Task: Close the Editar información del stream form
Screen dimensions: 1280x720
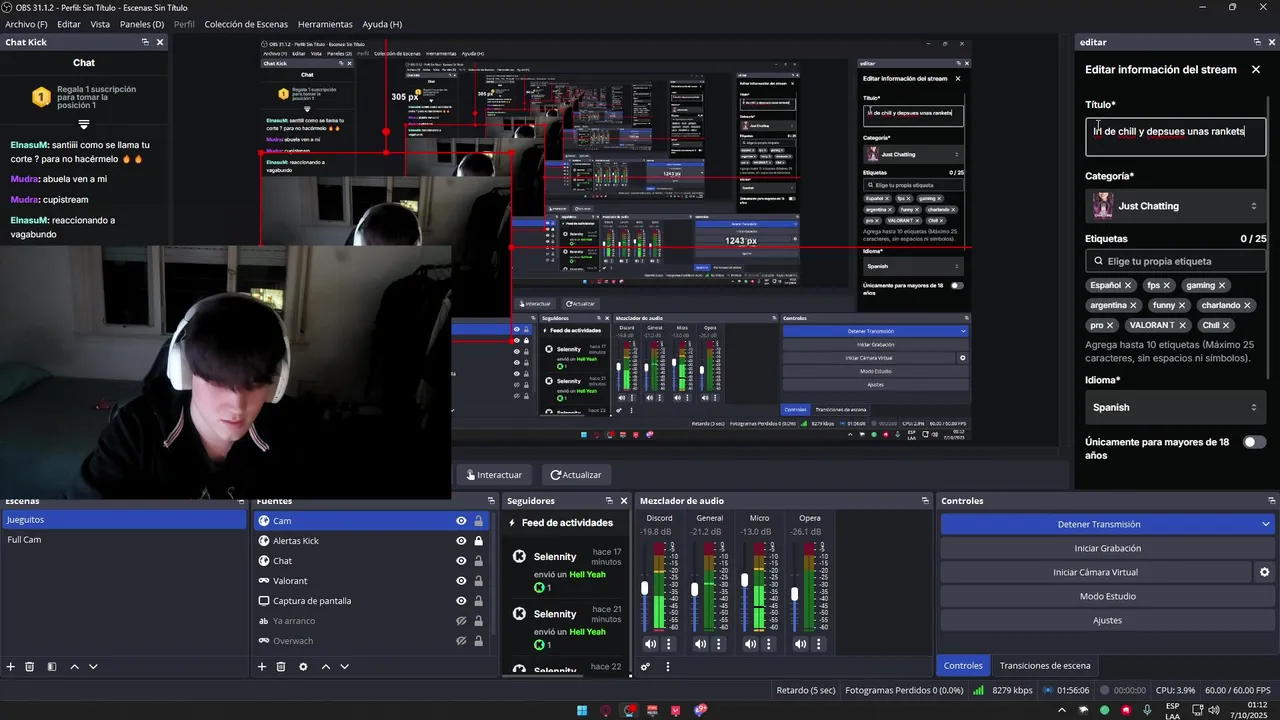Action: [1257, 69]
